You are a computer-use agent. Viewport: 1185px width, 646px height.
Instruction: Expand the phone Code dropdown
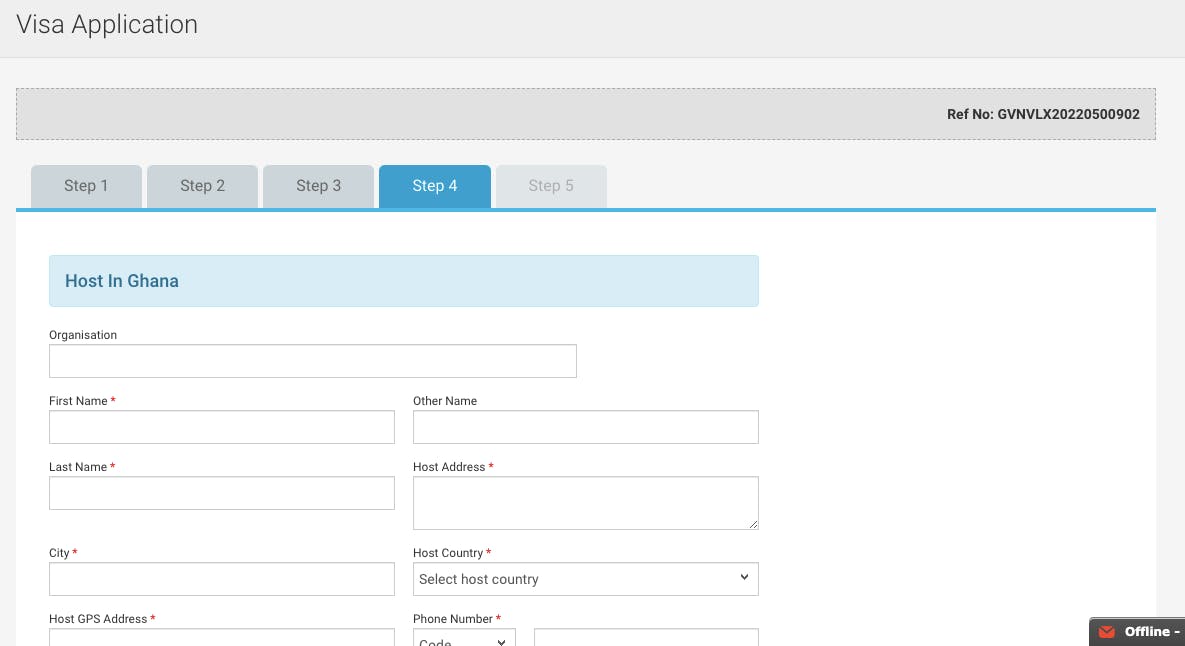464,638
